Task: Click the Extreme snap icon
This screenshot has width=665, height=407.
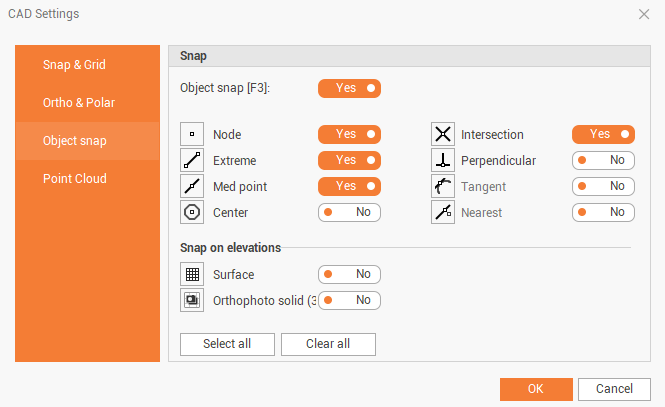Action: tap(192, 160)
